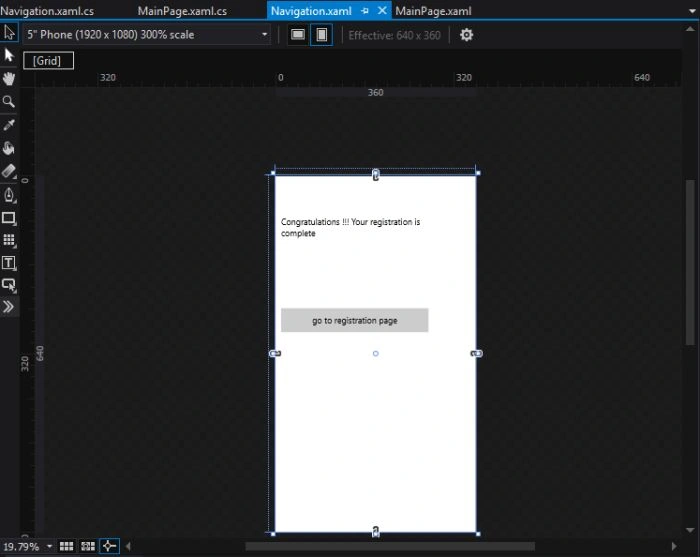Screen dimensions: 700x557
Task: Select the Button control tool
Action: (9, 285)
